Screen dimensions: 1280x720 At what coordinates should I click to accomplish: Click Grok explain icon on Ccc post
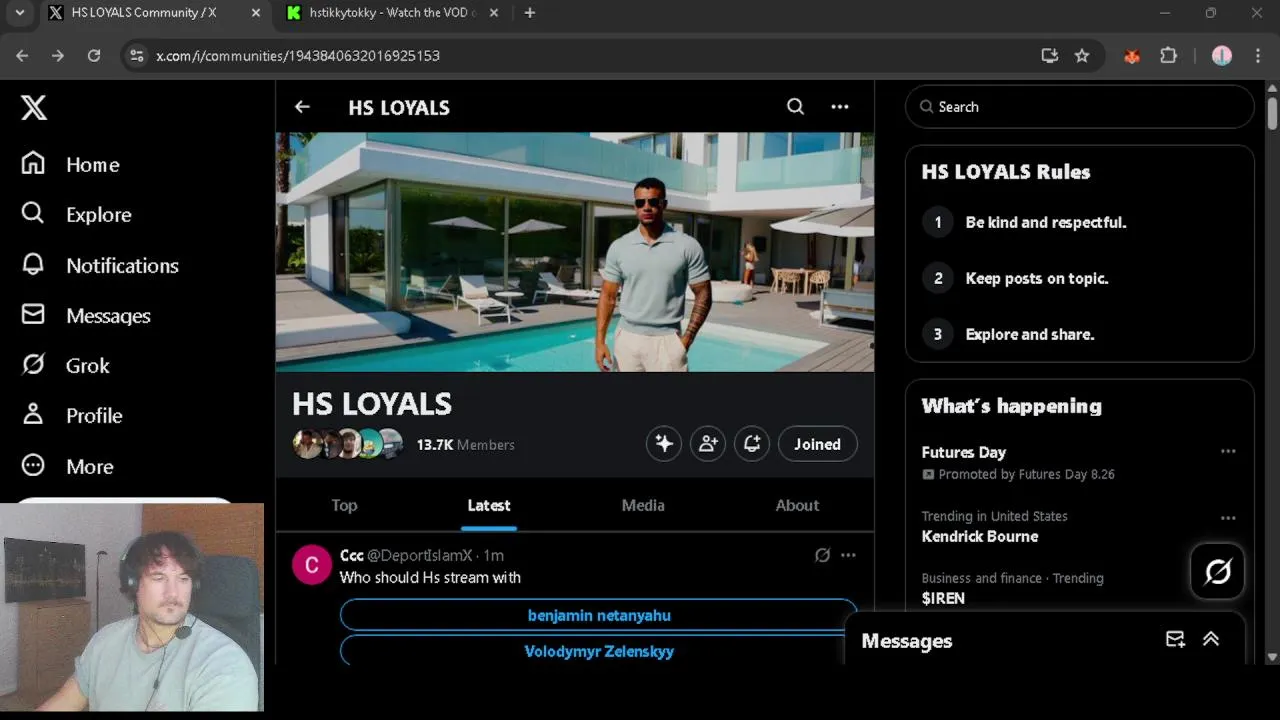point(822,555)
